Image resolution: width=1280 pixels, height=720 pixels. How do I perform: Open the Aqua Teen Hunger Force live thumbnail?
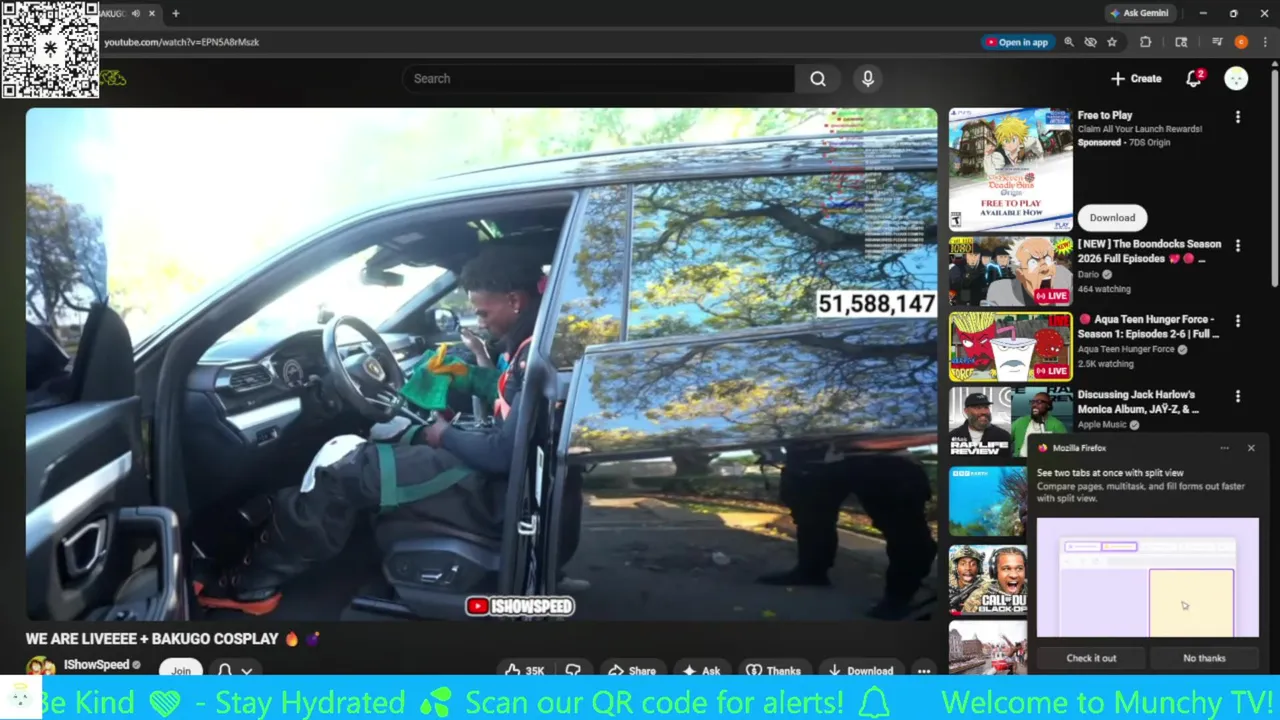tap(1010, 347)
